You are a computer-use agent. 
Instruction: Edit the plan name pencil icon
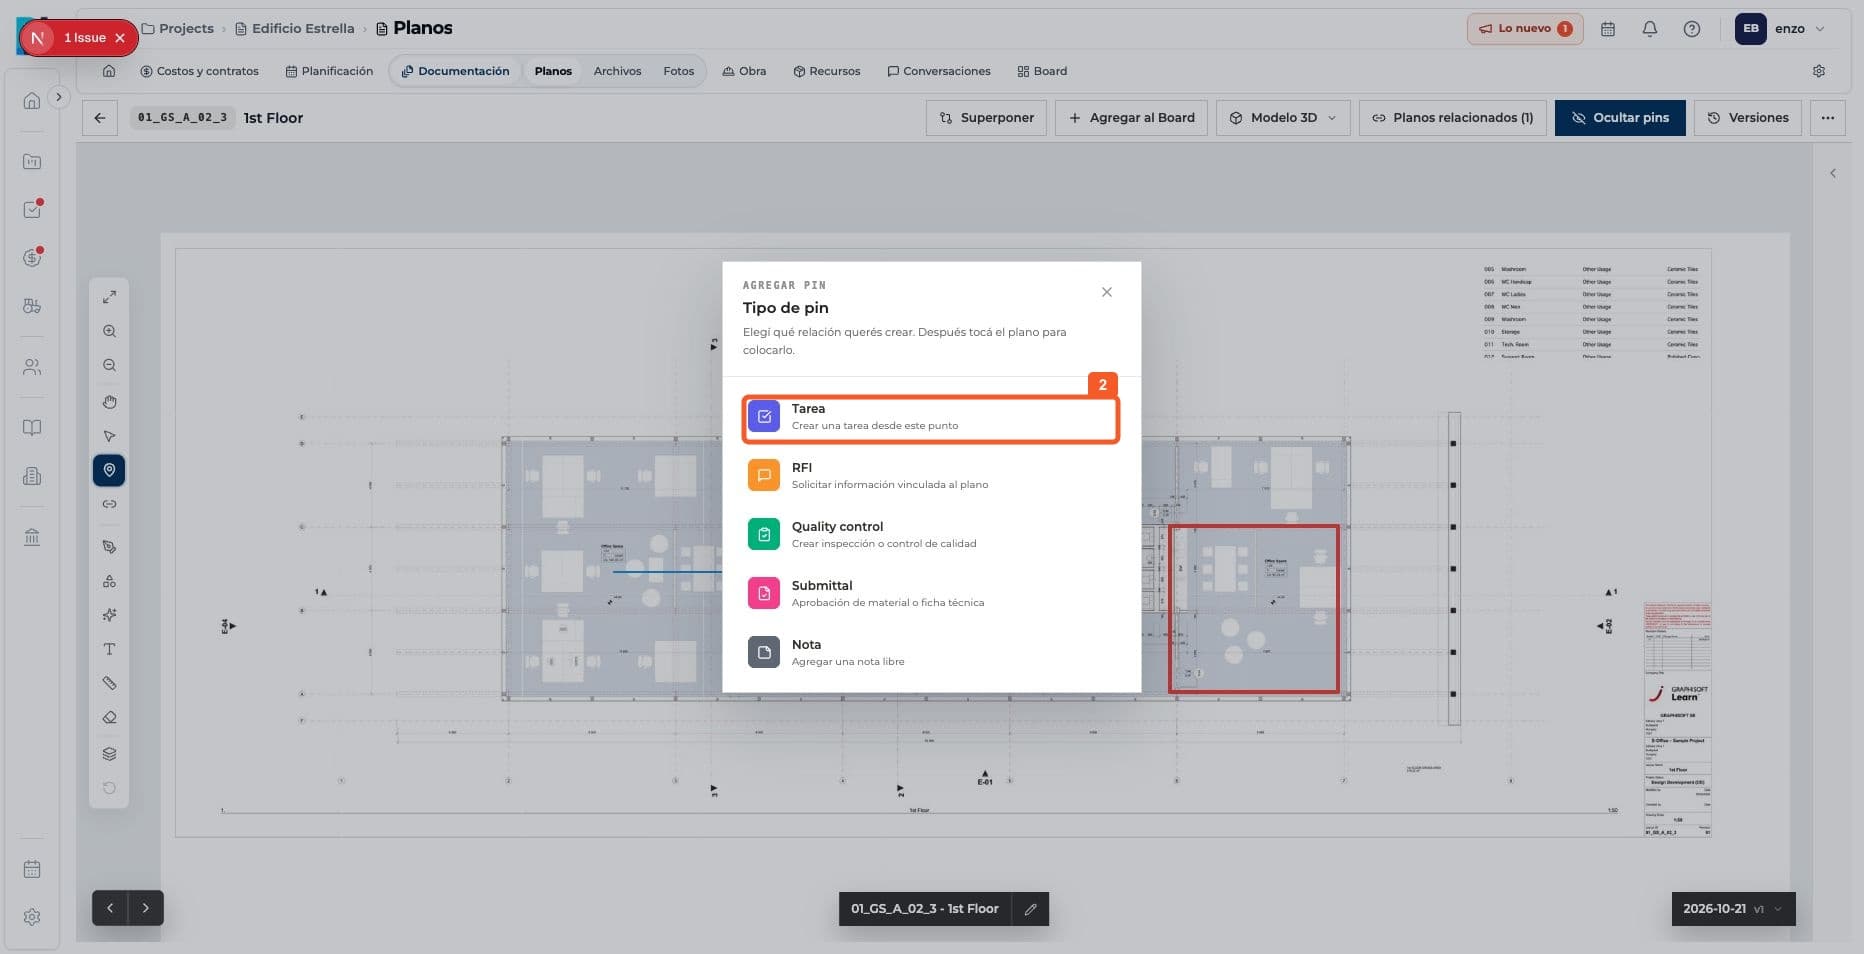1030,909
